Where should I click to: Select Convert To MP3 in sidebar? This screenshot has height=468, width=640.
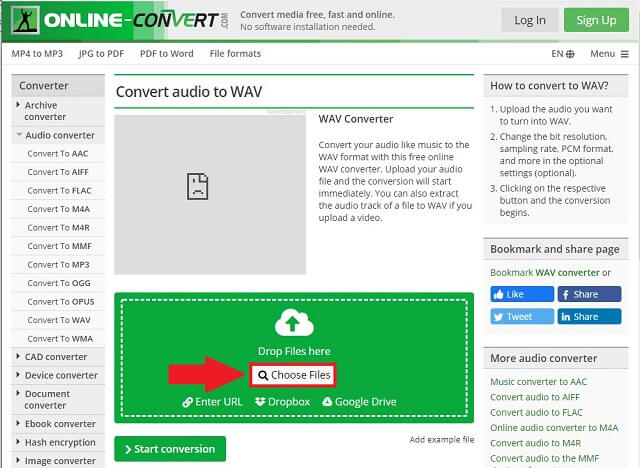[x=58, y=265]
